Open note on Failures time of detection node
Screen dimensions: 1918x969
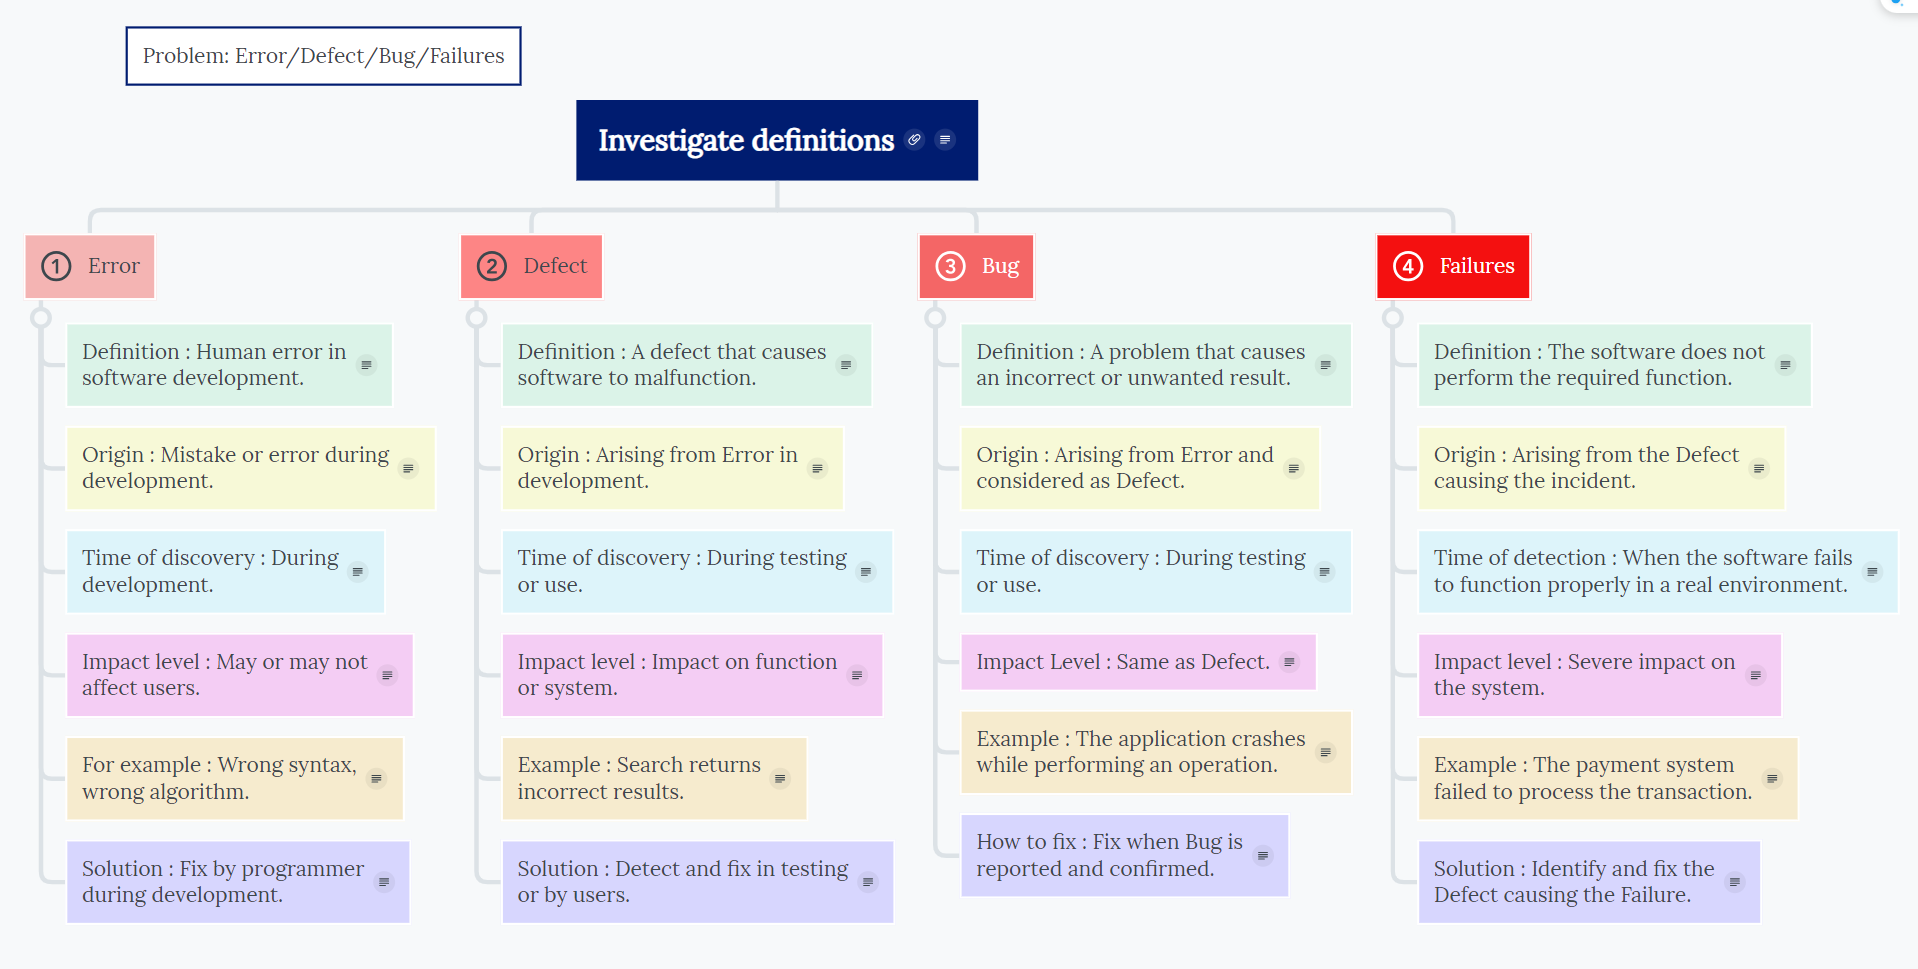(x=1872, y=572)
